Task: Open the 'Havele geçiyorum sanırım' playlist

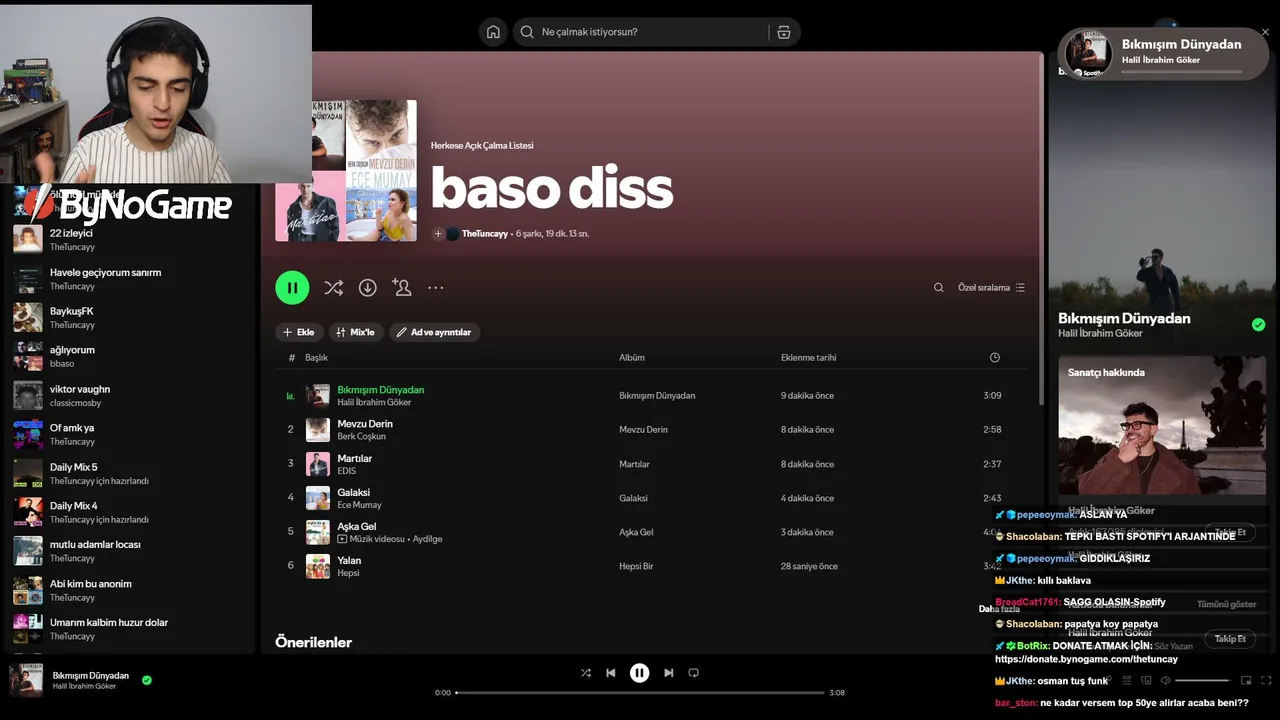Action: 130,279
